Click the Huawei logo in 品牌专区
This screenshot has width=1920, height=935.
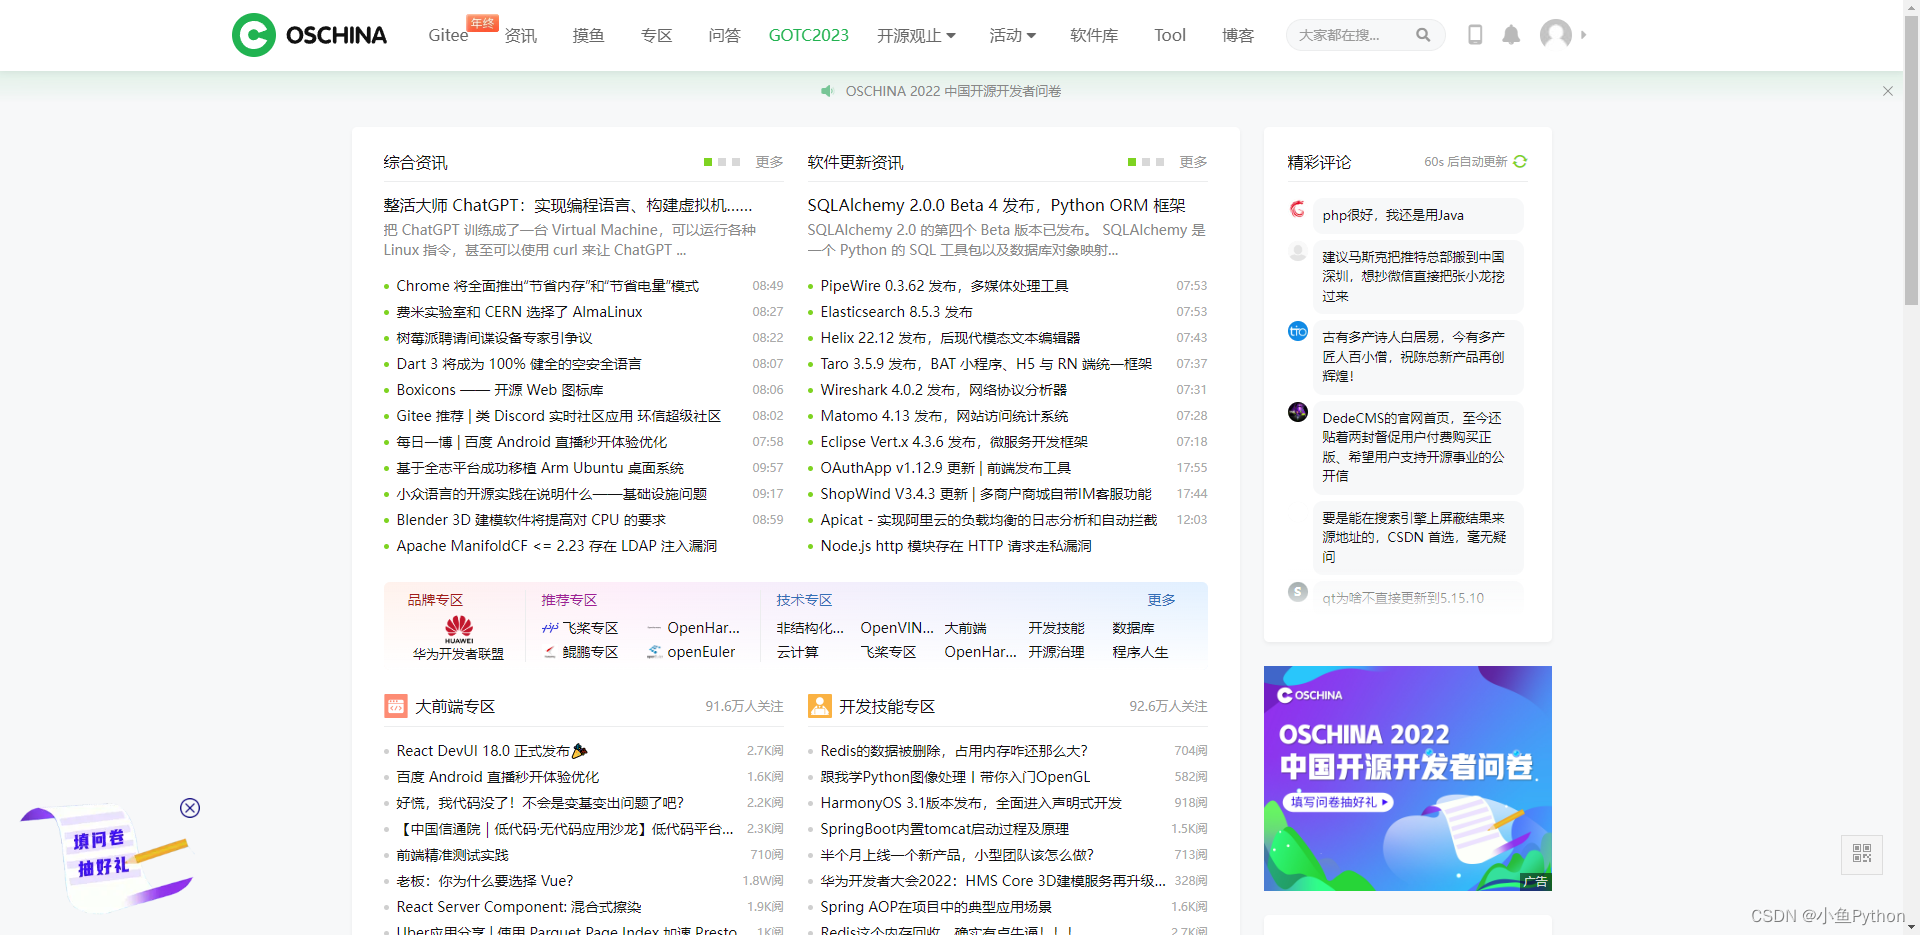pos(459,629)
